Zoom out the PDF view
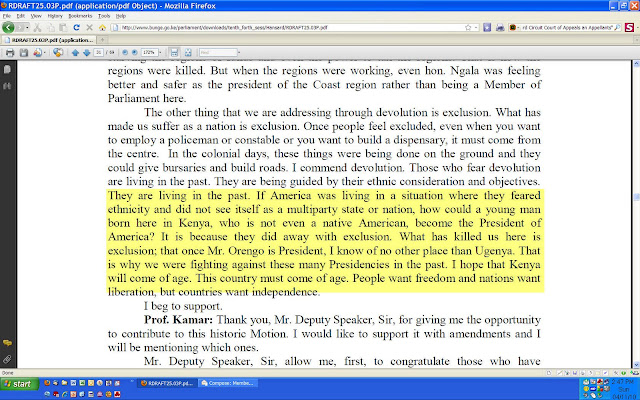 coord(125,53)
